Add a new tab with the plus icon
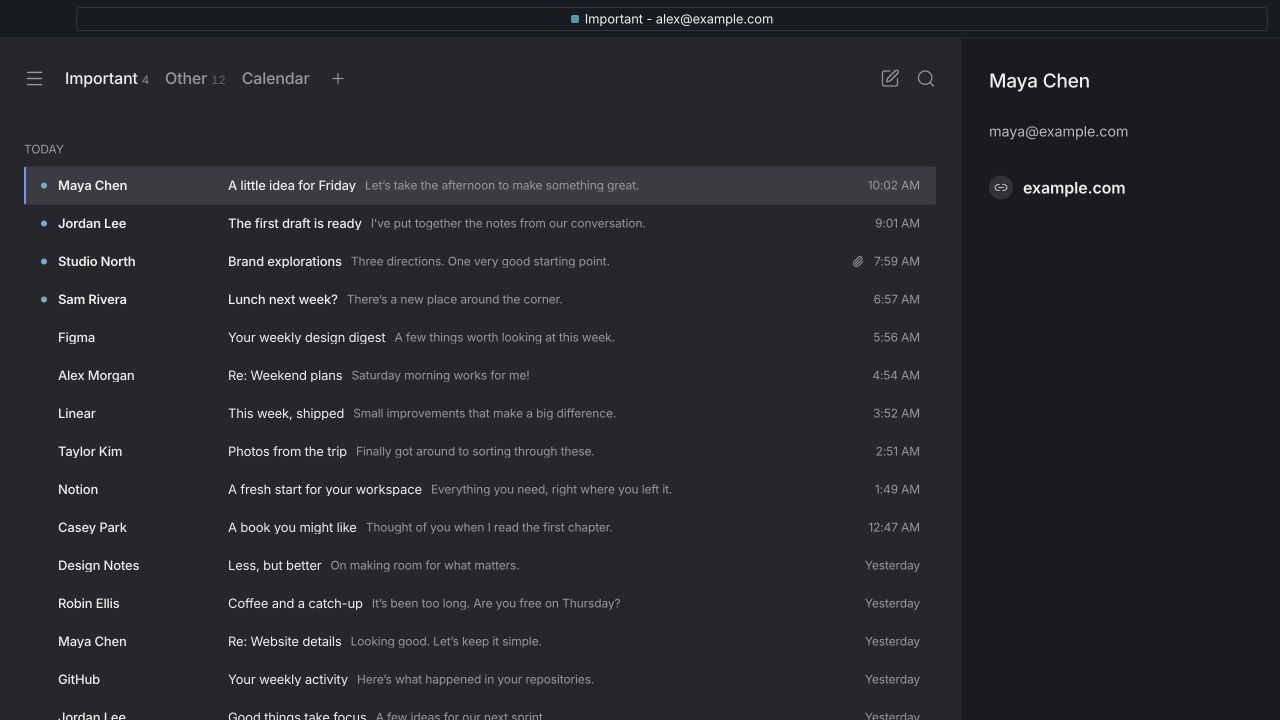Image resolution: width=1280 pixels, height=720 pixels. tap(338, 78)
